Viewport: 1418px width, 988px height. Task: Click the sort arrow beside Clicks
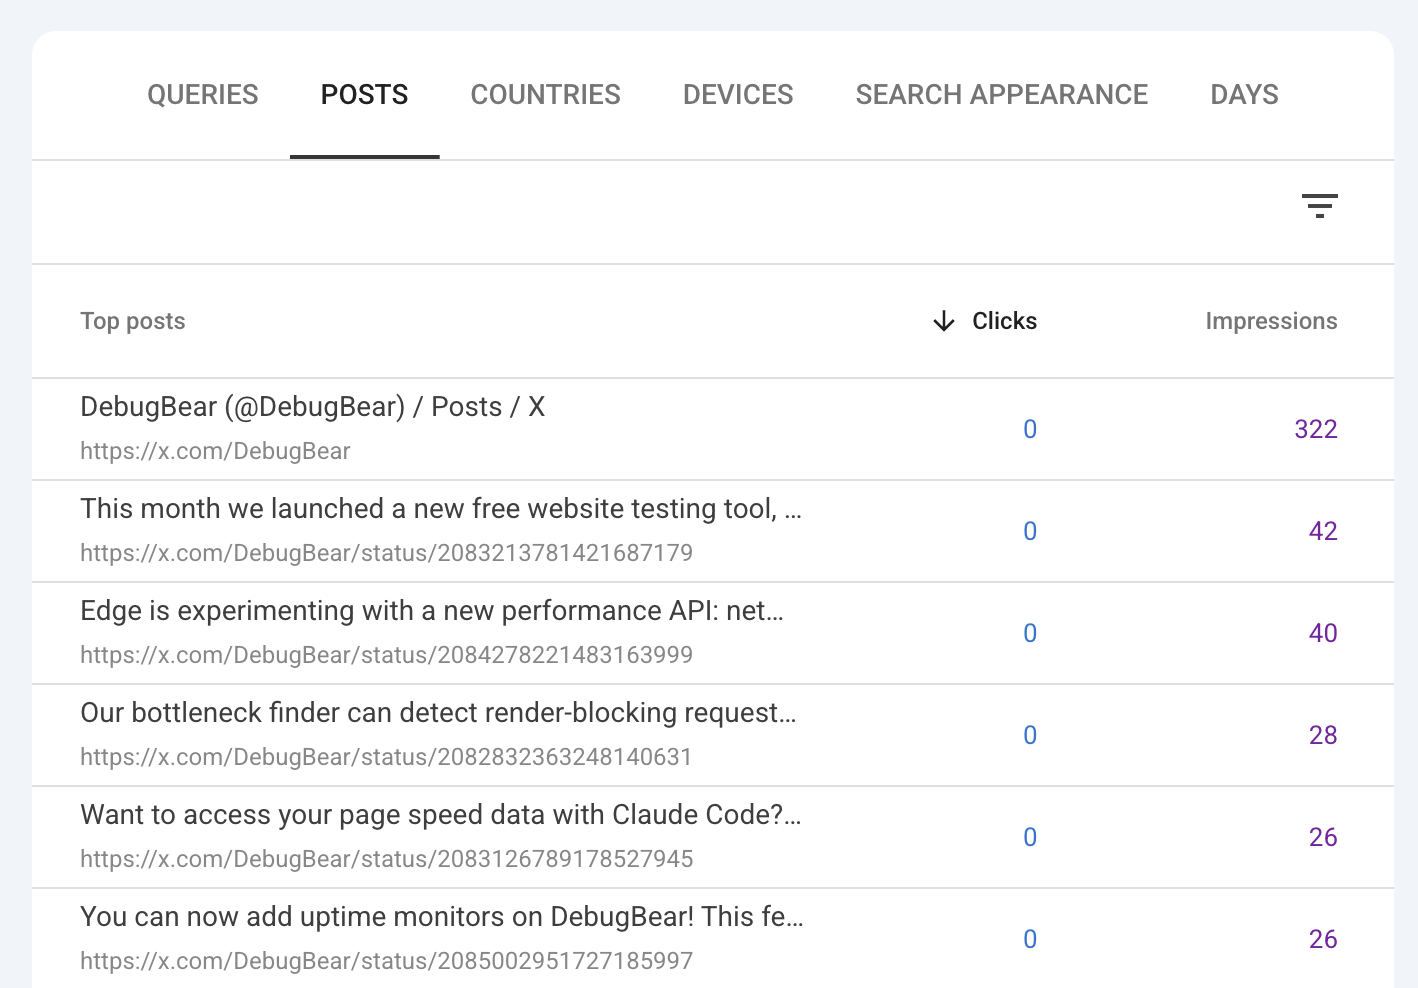943,321
